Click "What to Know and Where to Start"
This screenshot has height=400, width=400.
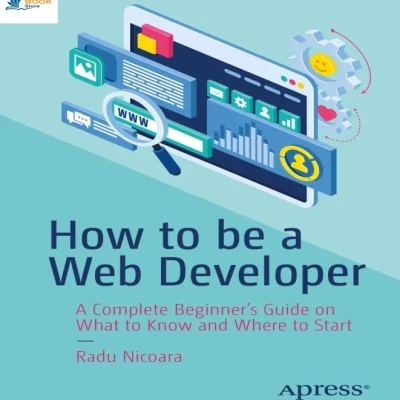214,325
